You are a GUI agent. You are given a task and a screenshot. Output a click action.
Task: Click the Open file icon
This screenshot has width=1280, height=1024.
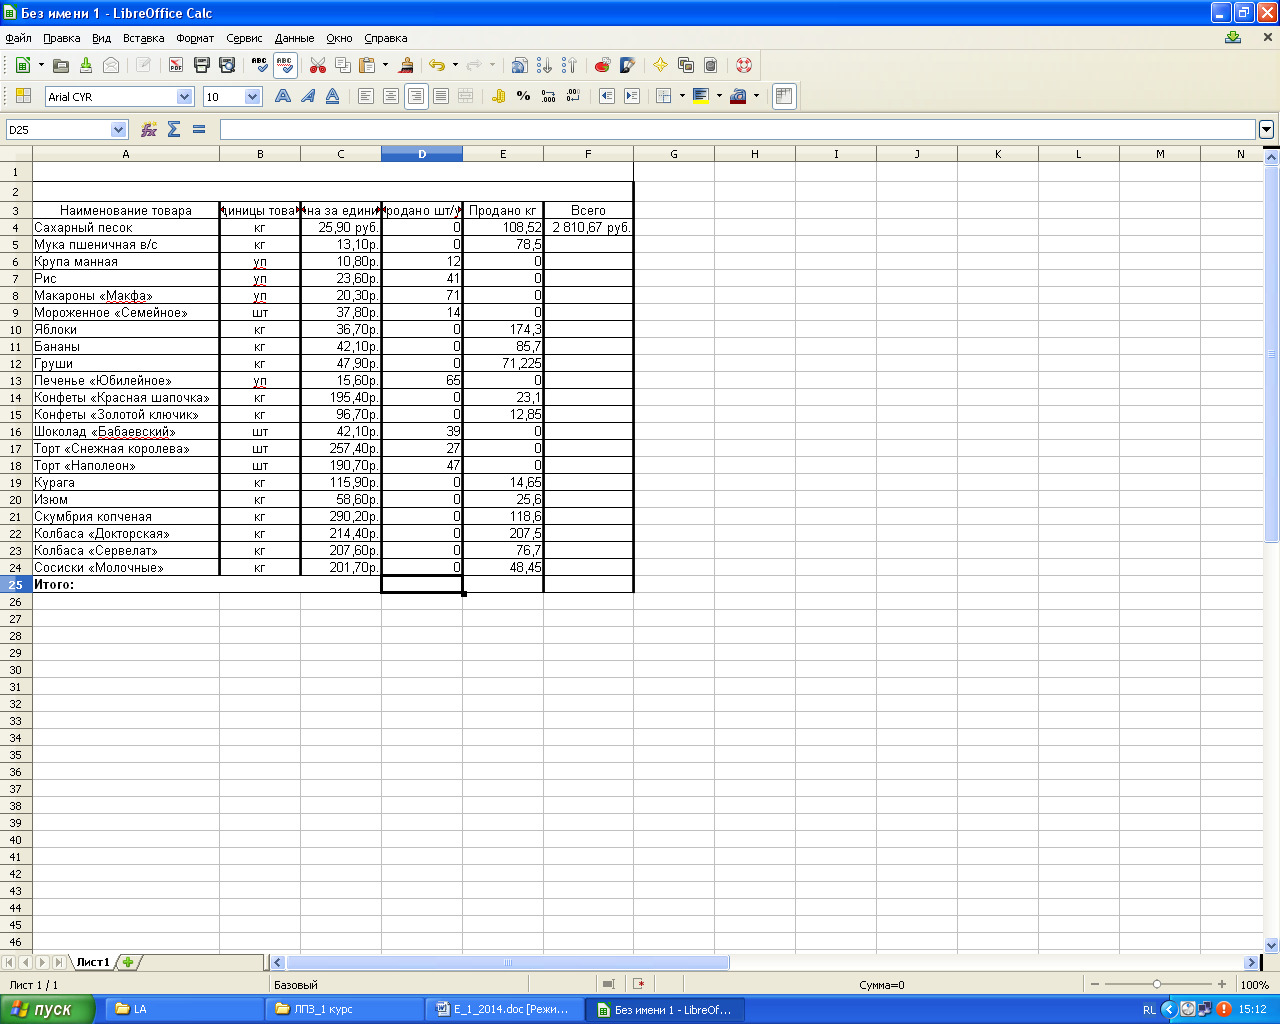61,65
